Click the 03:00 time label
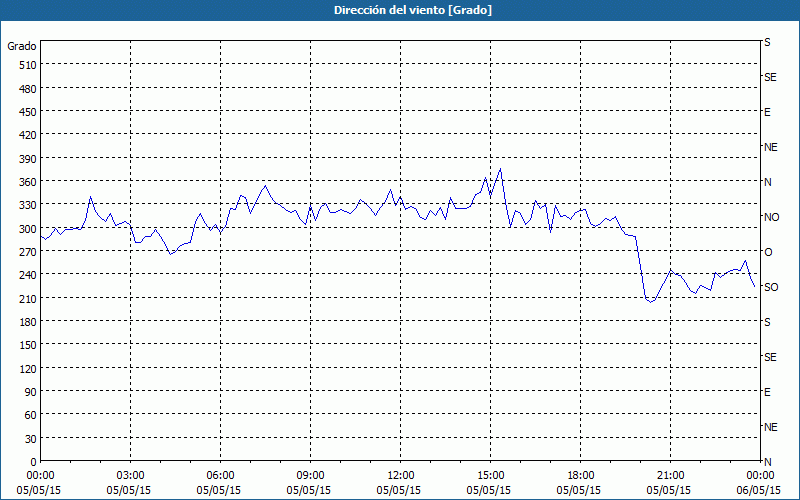800x500 pixels. pyautogui.click(x=131, y=476)
